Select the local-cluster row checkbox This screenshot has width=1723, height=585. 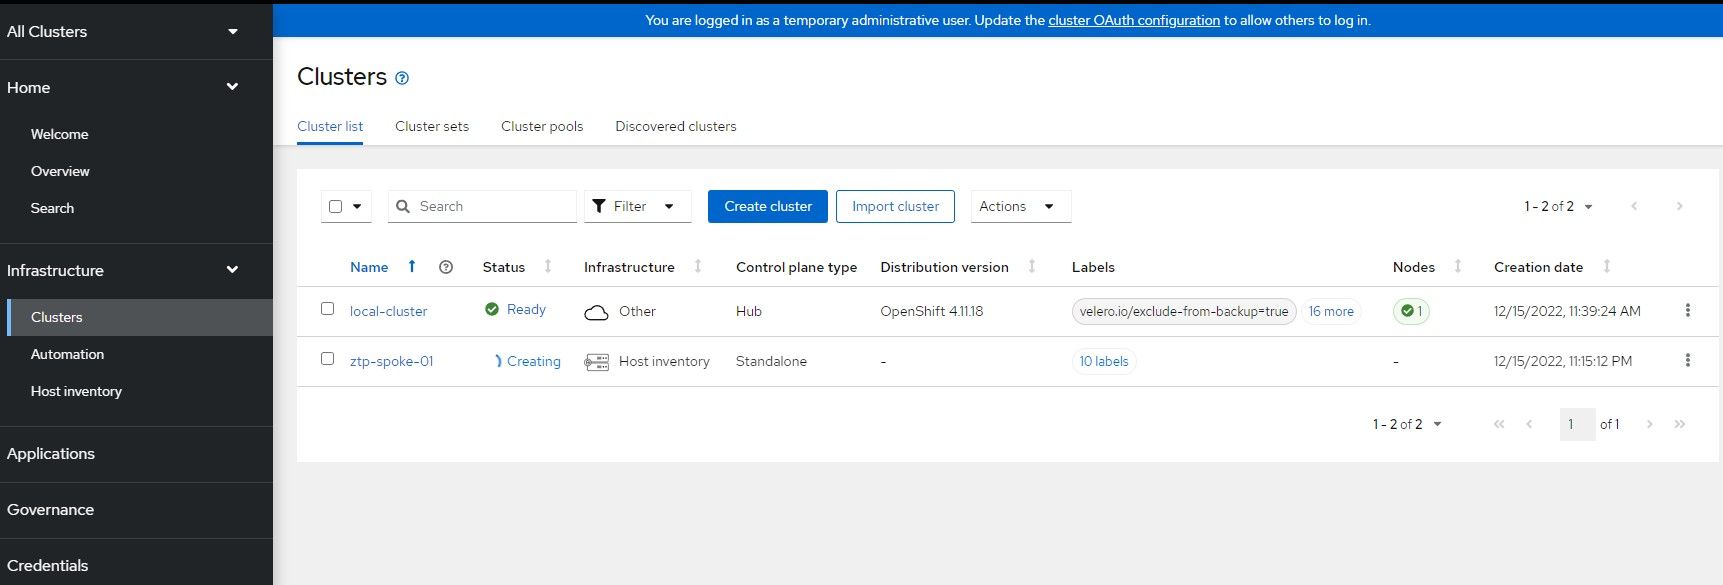coord(327,309)
